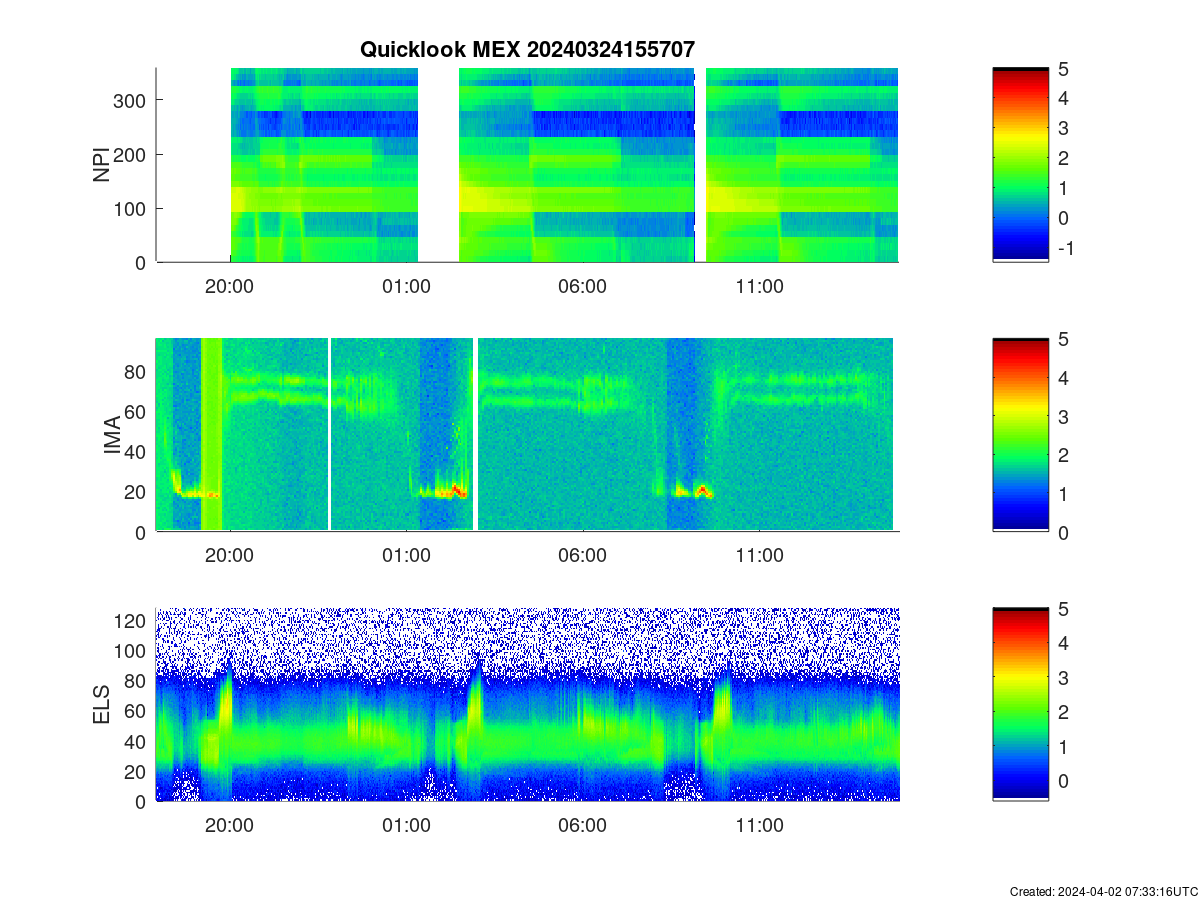Click the plot title Quicklook MEX 20240324155707
The width and height of the screenshot is (1200, 900).
[527, 49]
